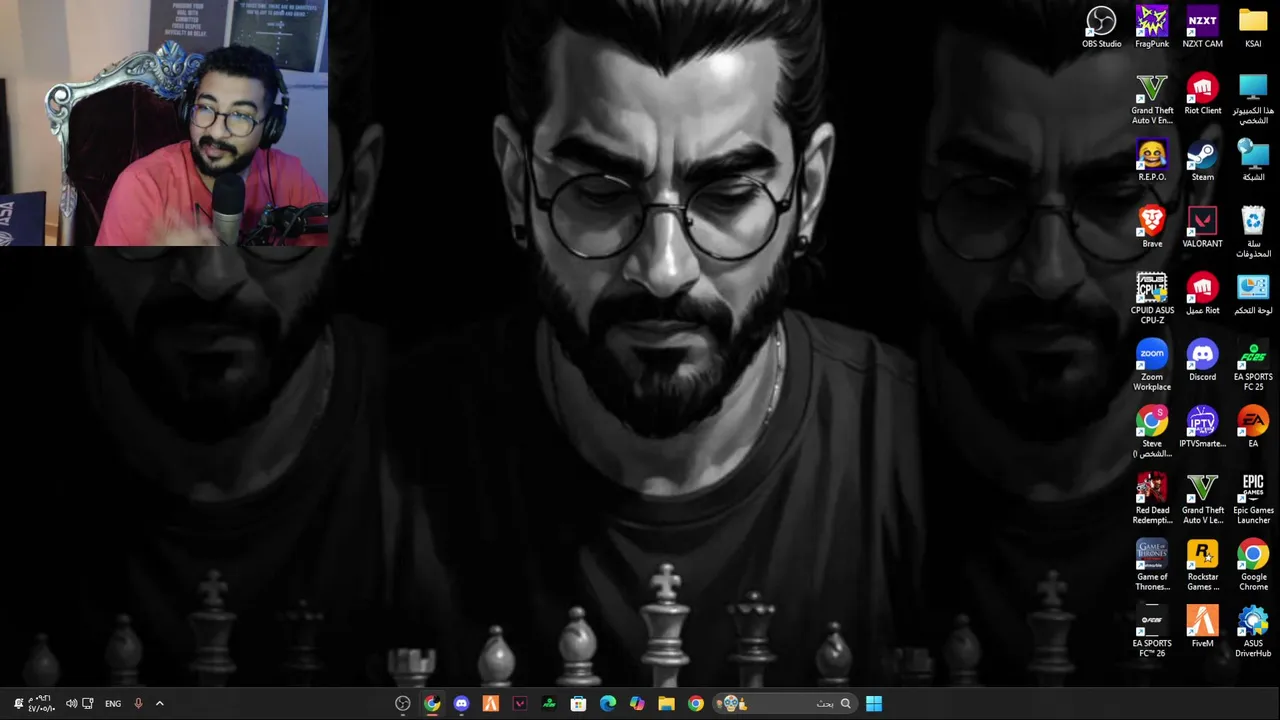Viewport: 1280px width, 720px height.
Task: Launch R.E.P.O. game shortcut
Action: point(1152,160)
